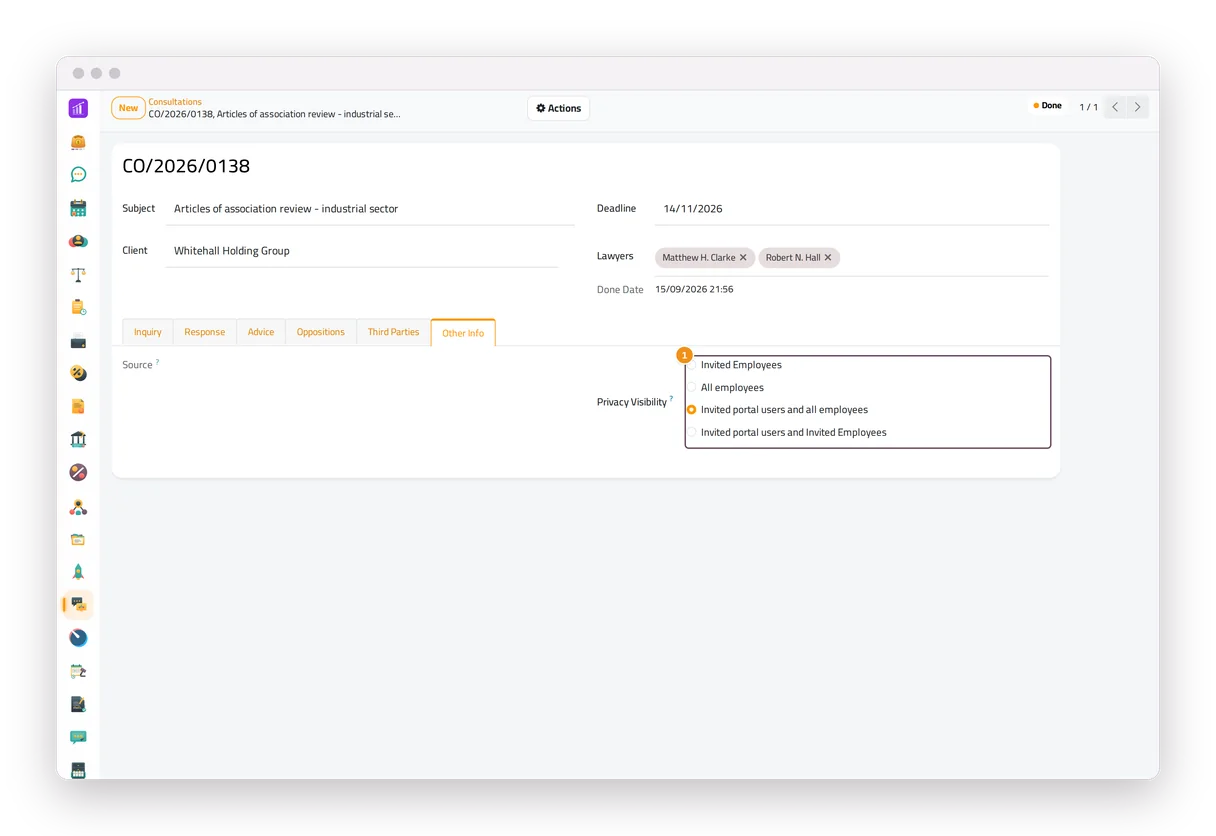
Task: Open the Actions dropdown menu
Action: click(558, 108)
